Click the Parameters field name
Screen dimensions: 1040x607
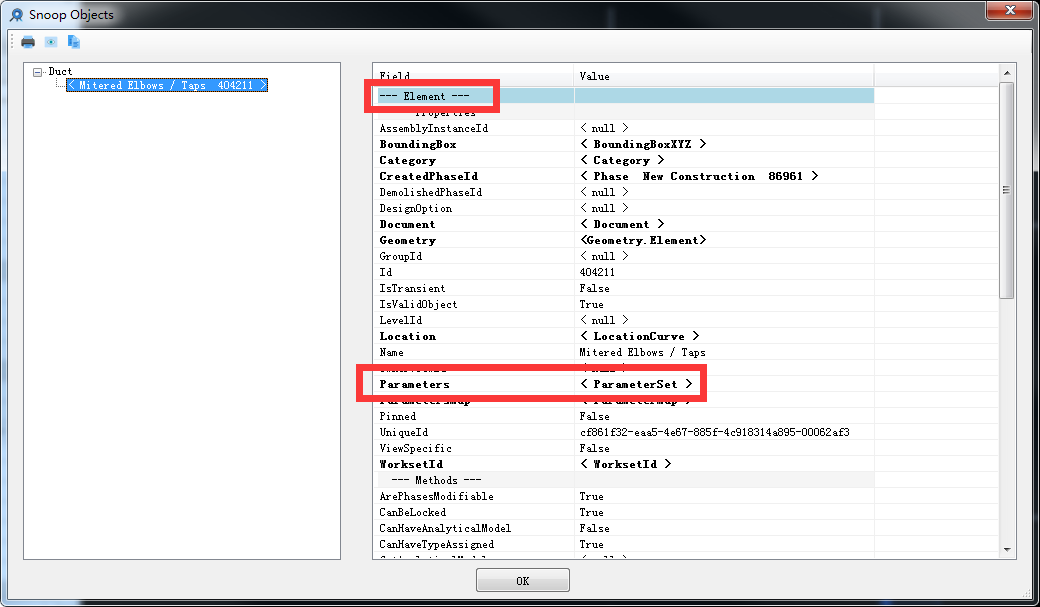415,384
